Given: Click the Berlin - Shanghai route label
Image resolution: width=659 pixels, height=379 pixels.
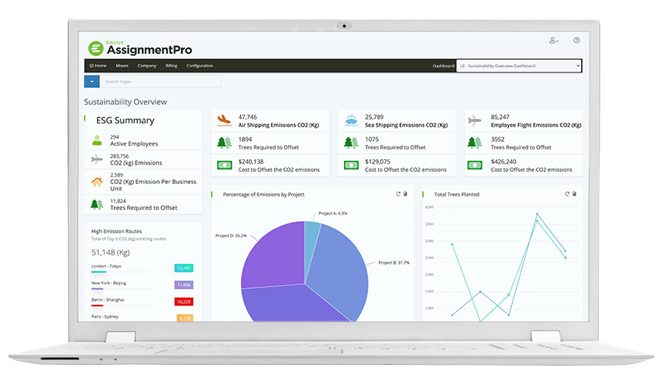Looking at the screenshot, I should [108, 300].
